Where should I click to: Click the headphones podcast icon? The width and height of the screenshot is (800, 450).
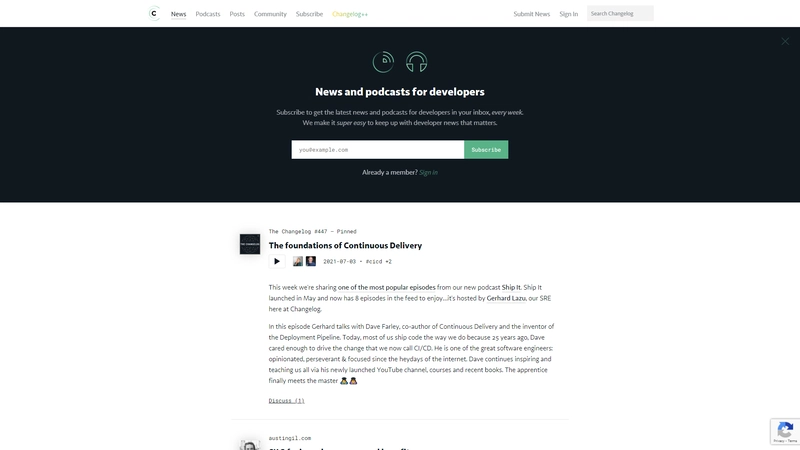(x=416, y=62)
